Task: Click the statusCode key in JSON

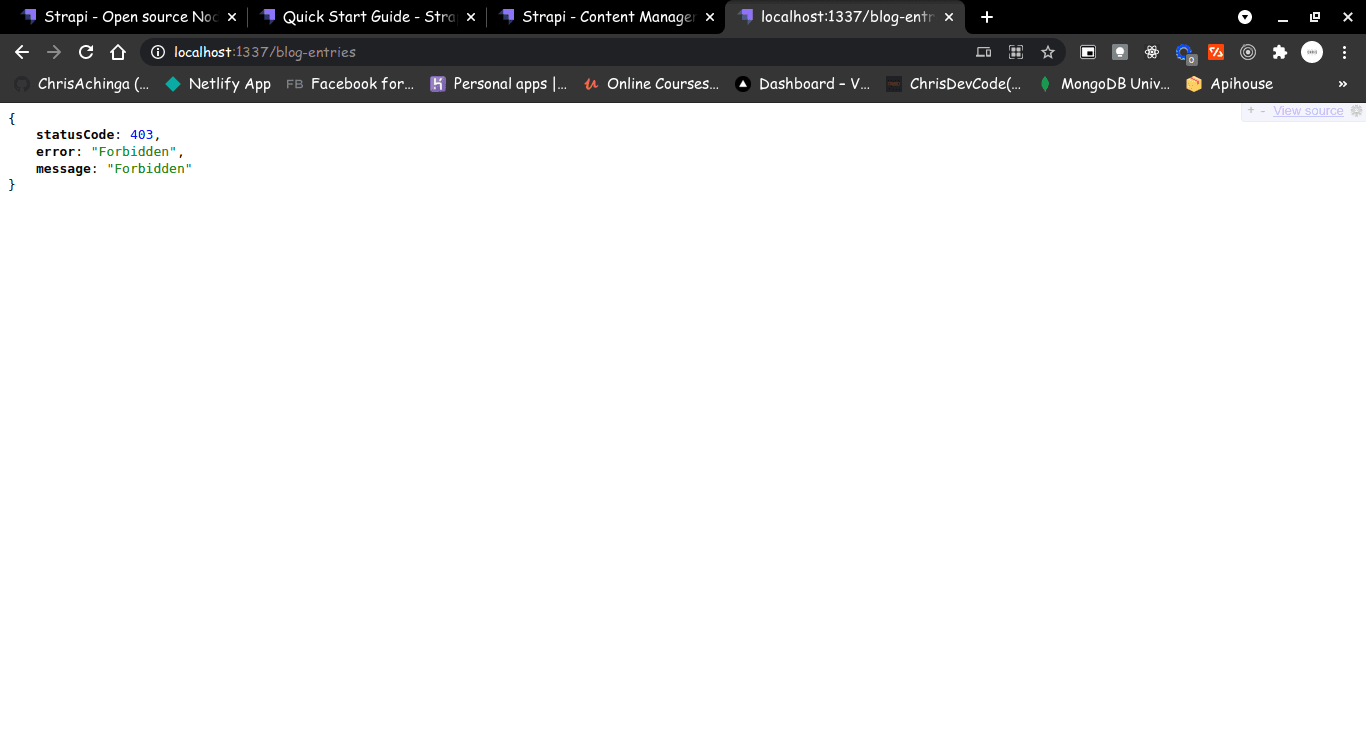Action: [x=75, y=135]
